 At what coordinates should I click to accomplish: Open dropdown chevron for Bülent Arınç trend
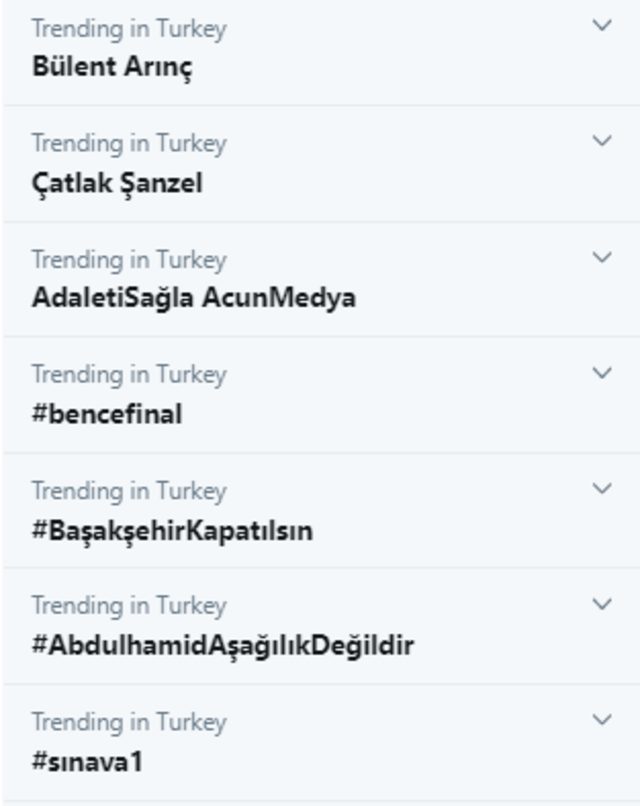602,25
